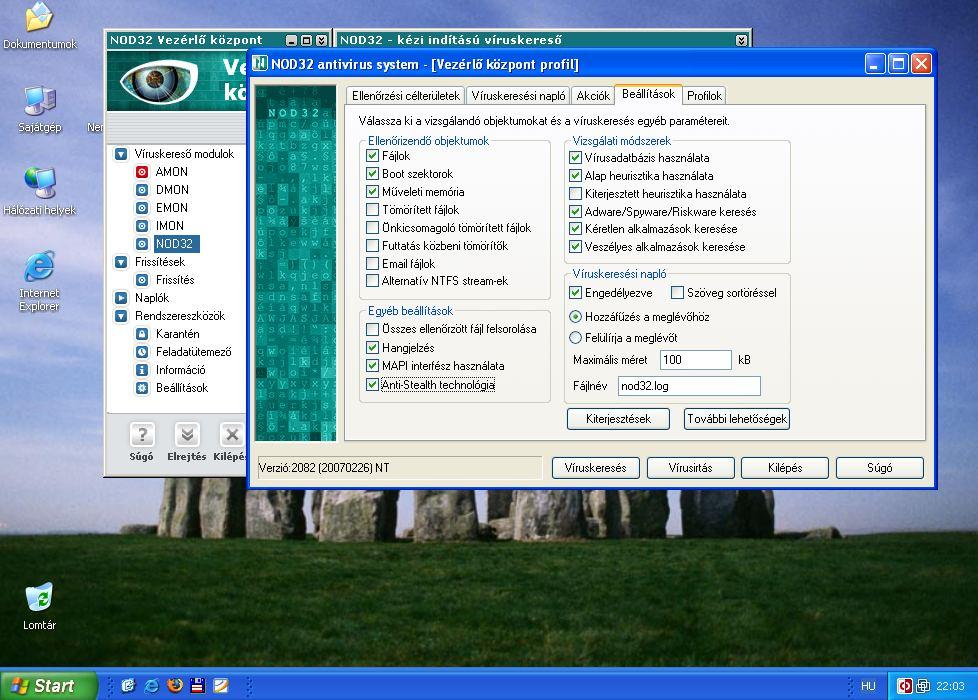Image resolution: width=978 pixels, height=700 pixels.
Task: Collapse the Víruskereső modulok tree group
Action: [121, 154]
